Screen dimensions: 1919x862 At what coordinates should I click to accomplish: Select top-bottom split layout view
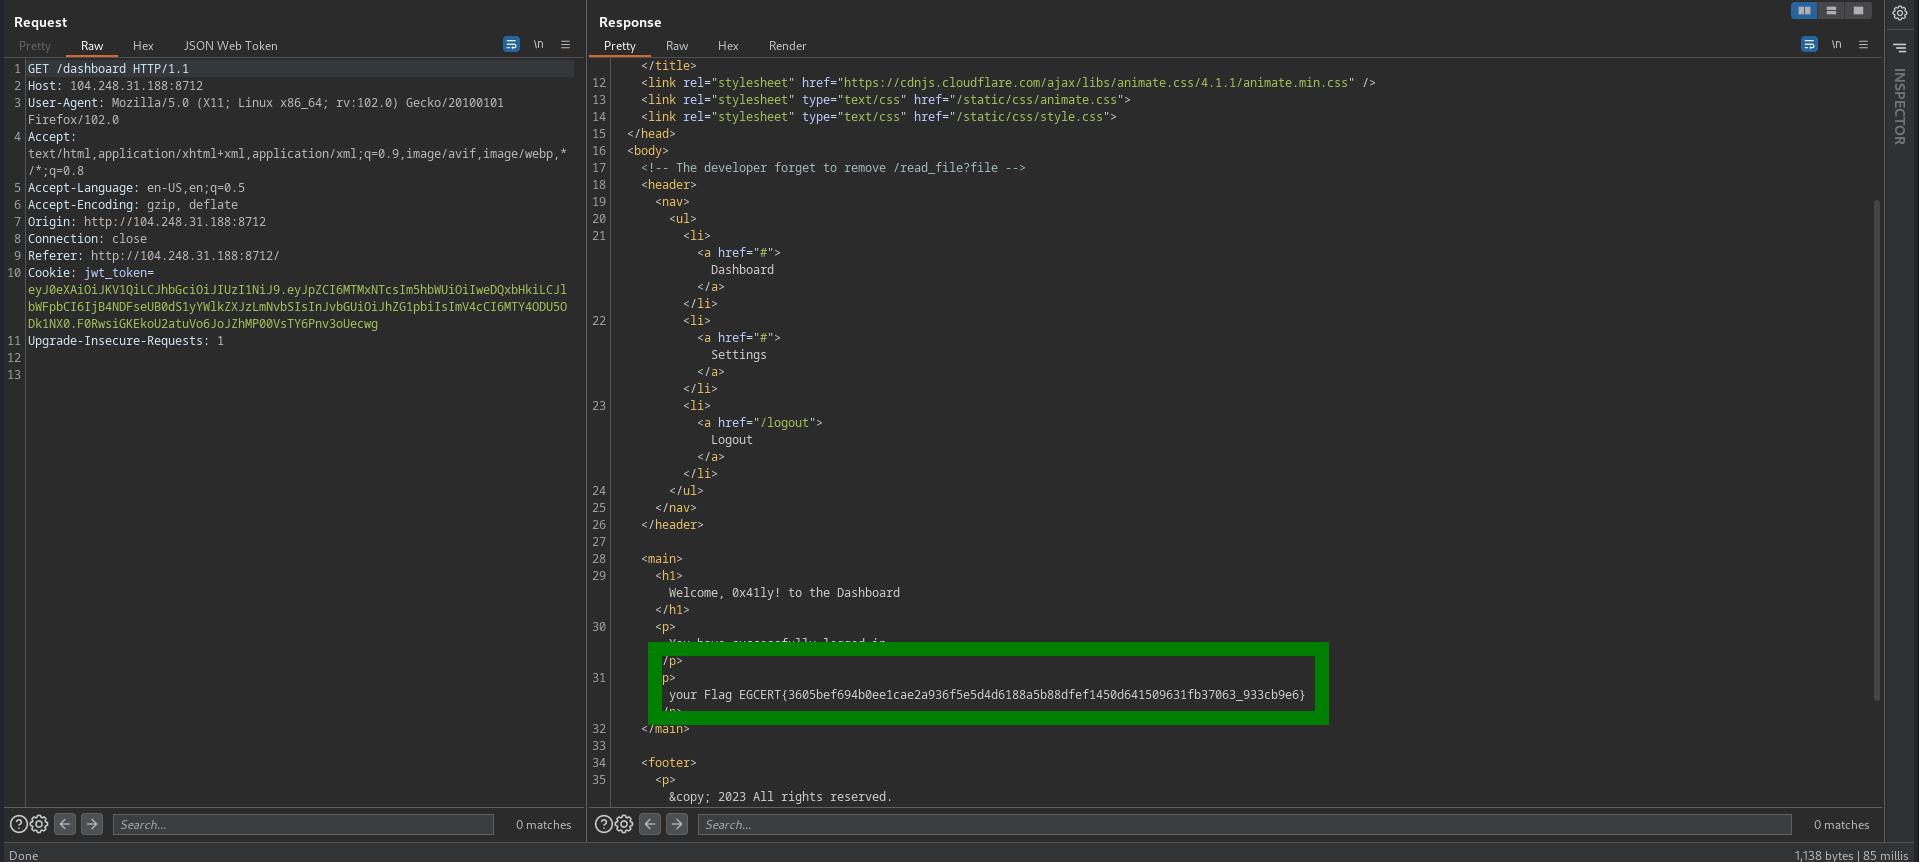point(1831,11)
